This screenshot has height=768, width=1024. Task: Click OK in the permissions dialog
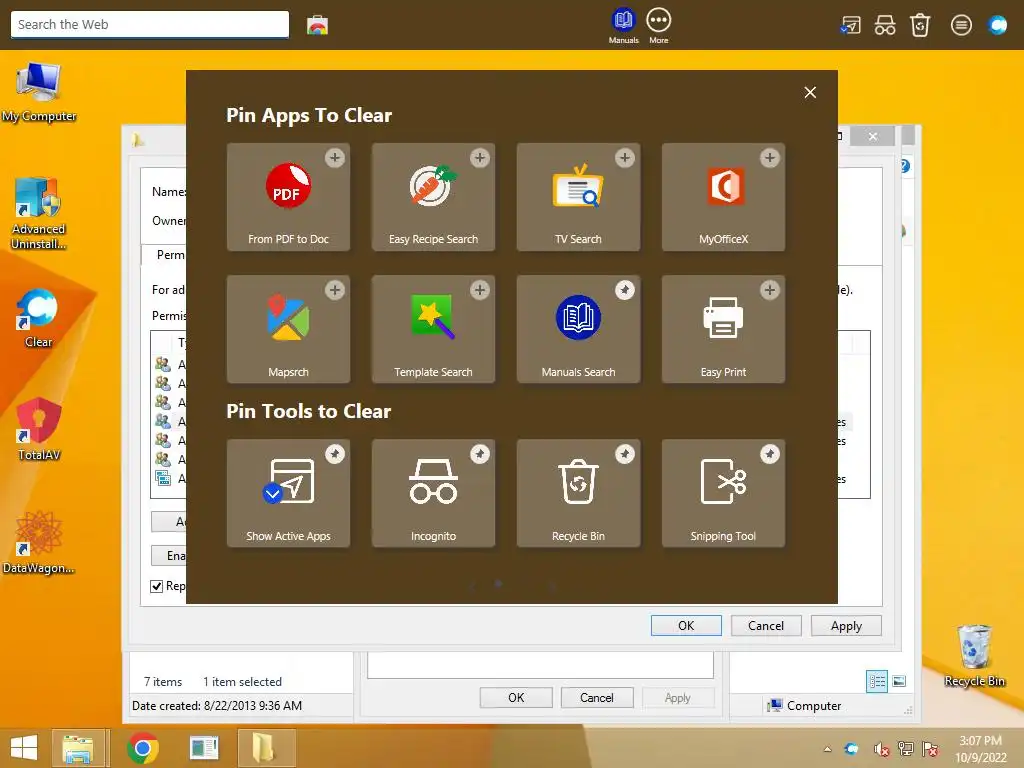(686, 626)
